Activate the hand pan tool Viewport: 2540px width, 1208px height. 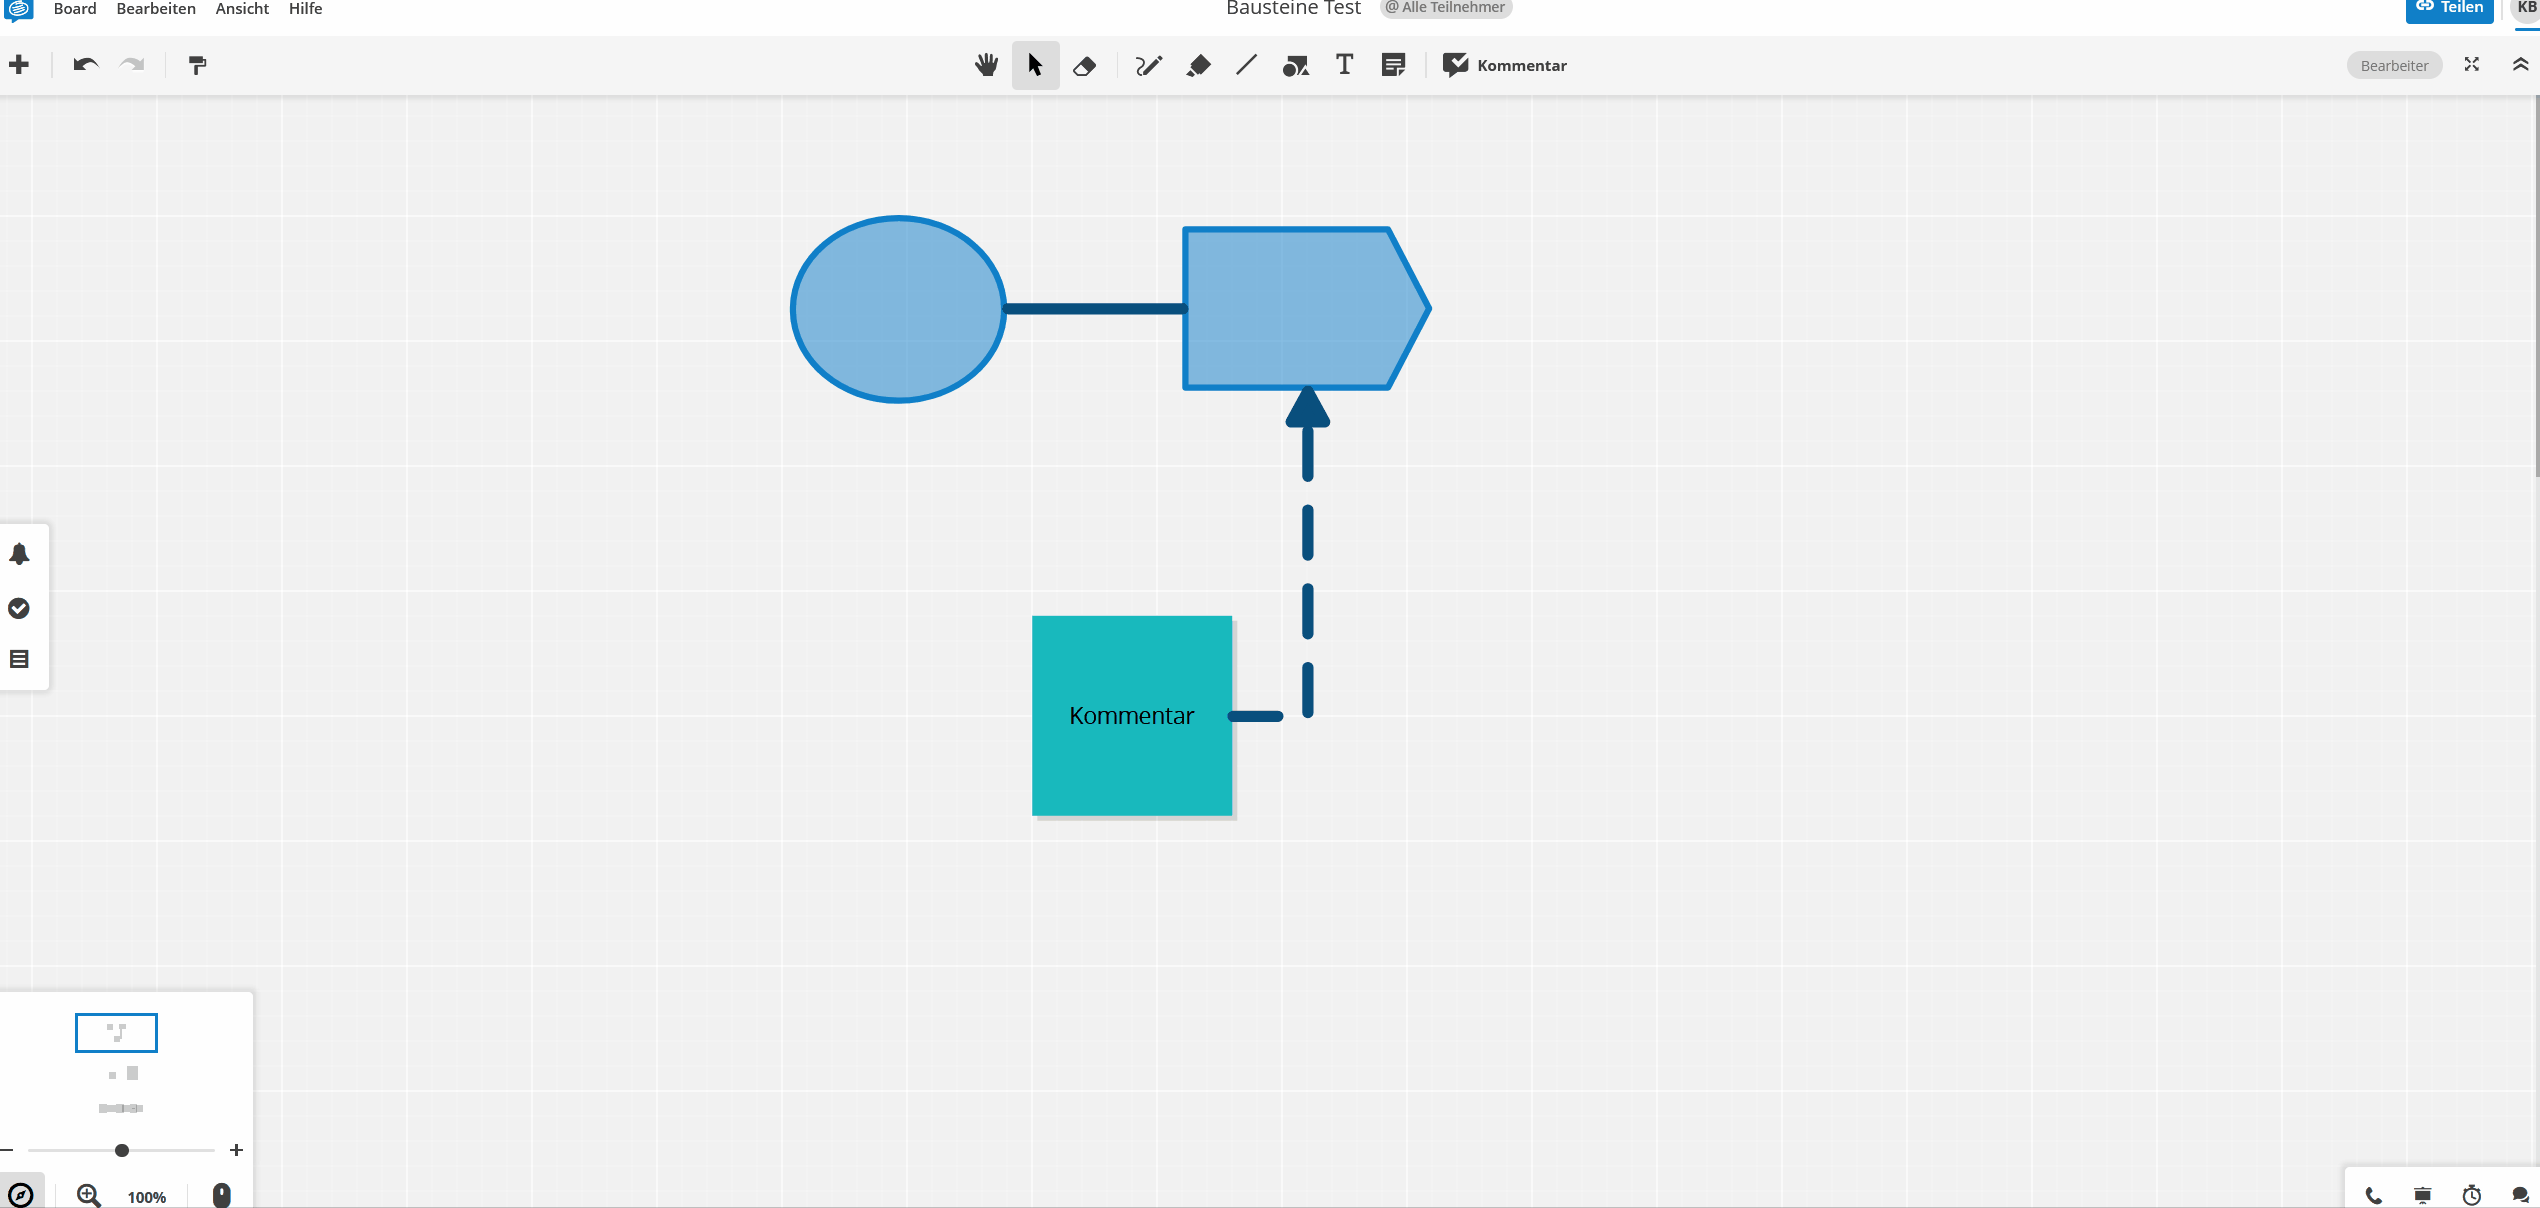coord(987,65)
